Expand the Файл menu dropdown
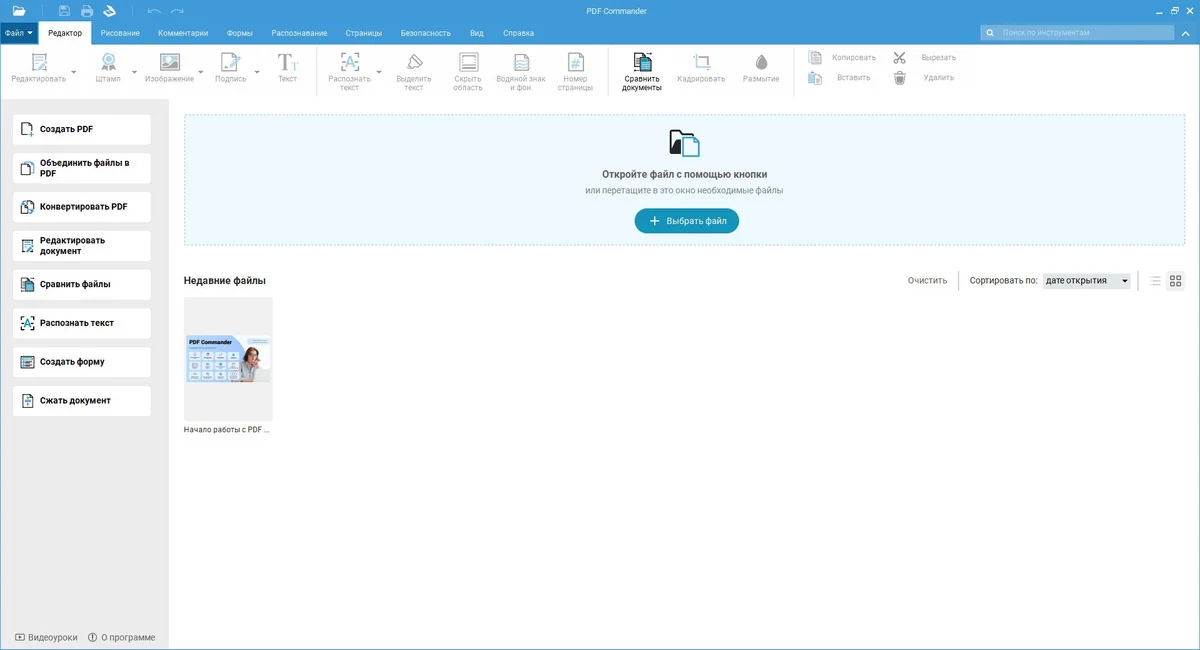The image size is (1200, 650). pyautogui.click(x=19, y=33)
